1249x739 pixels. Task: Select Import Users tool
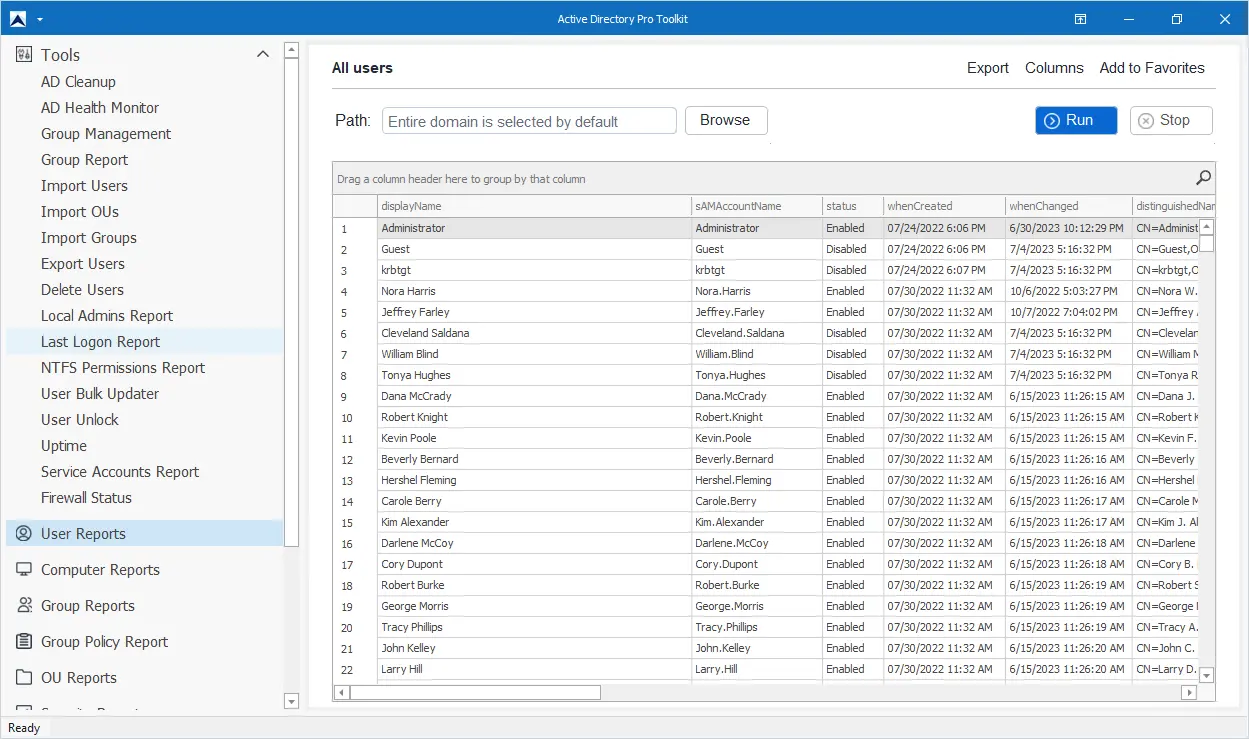tap(84, 186)
